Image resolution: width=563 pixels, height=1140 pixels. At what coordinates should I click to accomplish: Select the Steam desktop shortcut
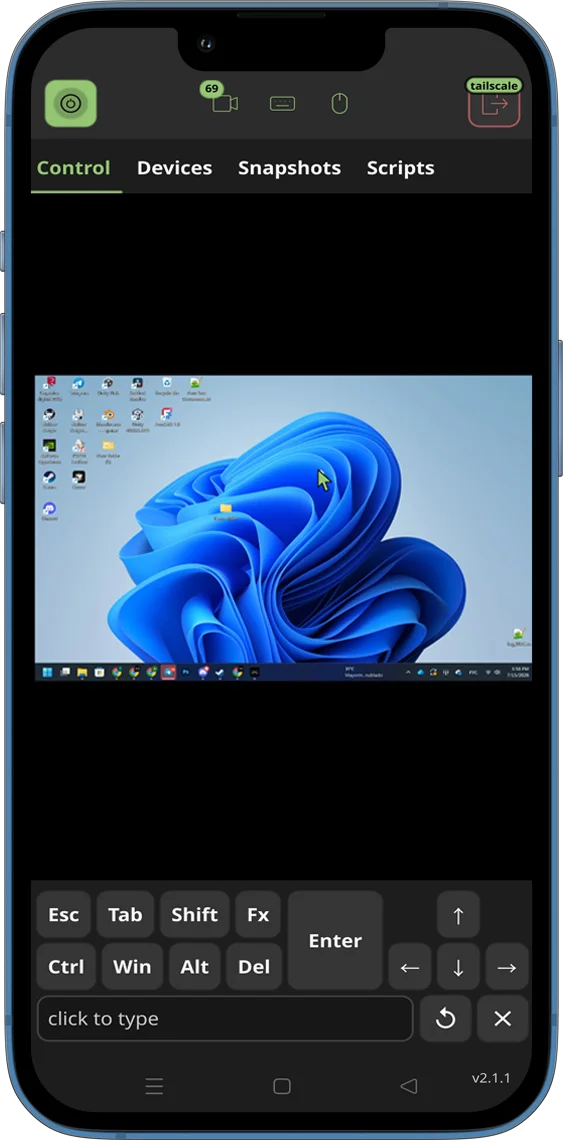point(49,481)
